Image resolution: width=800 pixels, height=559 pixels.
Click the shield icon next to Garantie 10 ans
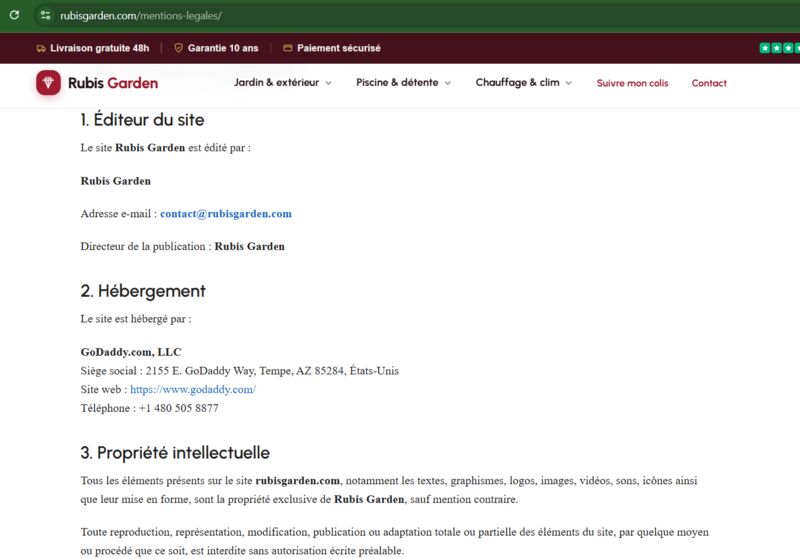179,48
